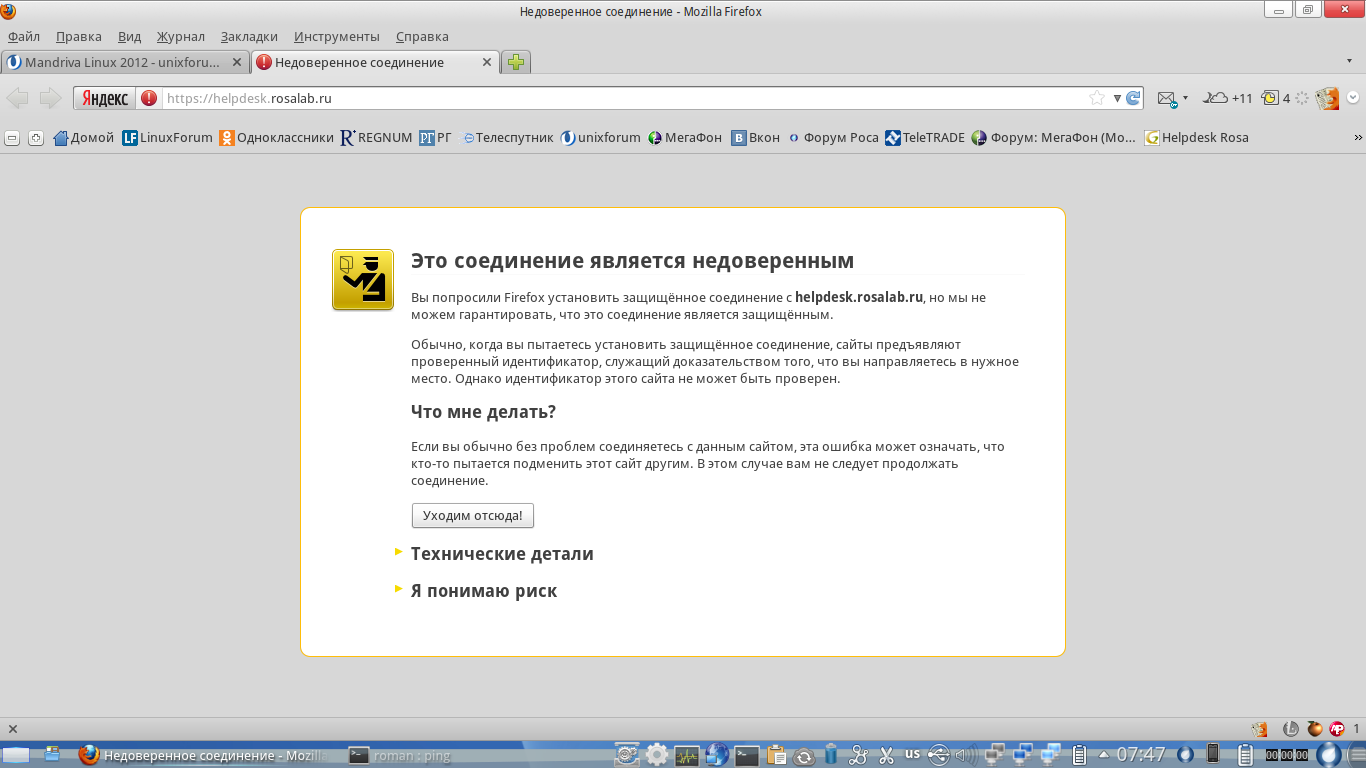Show hidden tray icons with the up arrow
Viewport: 1366px width, 768px height.
click(x=1104, y=755)
